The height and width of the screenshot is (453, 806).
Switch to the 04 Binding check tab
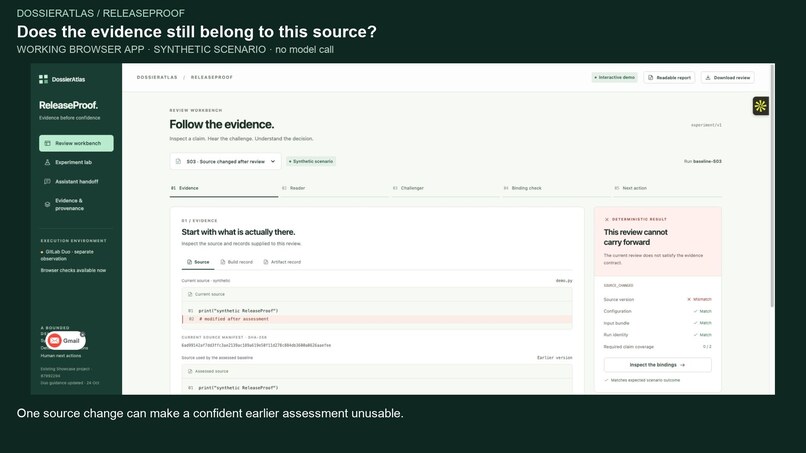point(556,189)
